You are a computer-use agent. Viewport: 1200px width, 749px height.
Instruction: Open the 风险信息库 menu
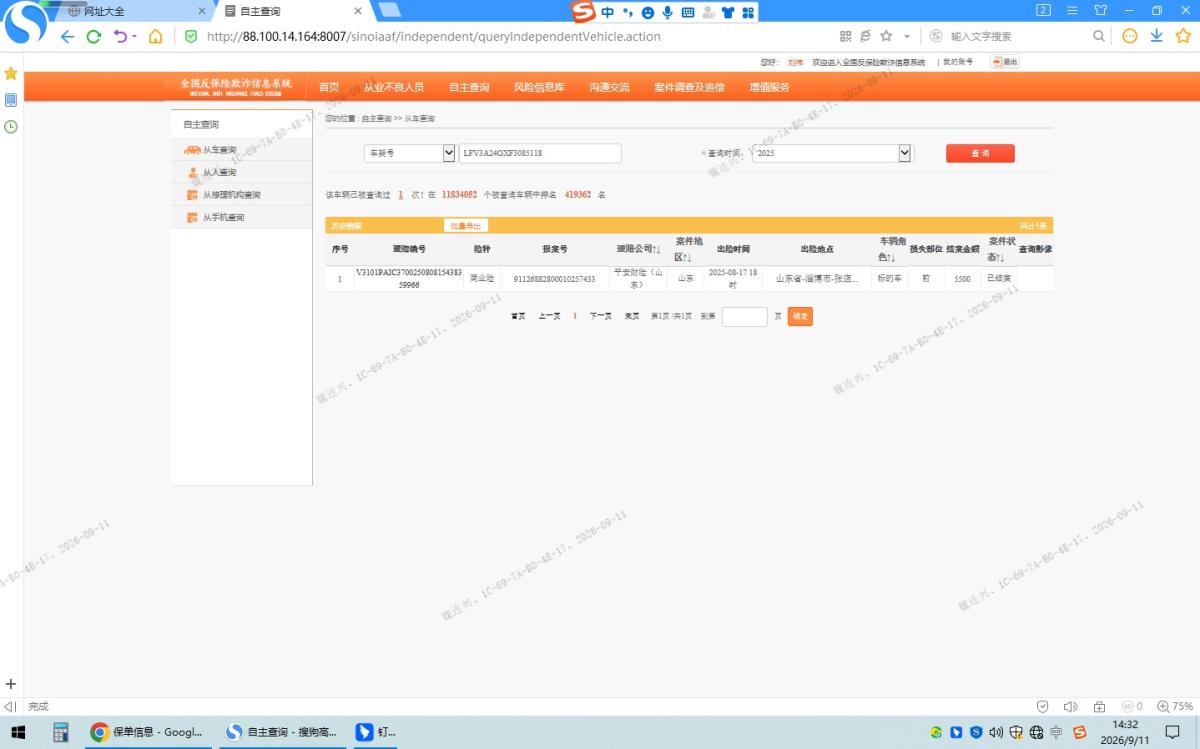(539, 87)
